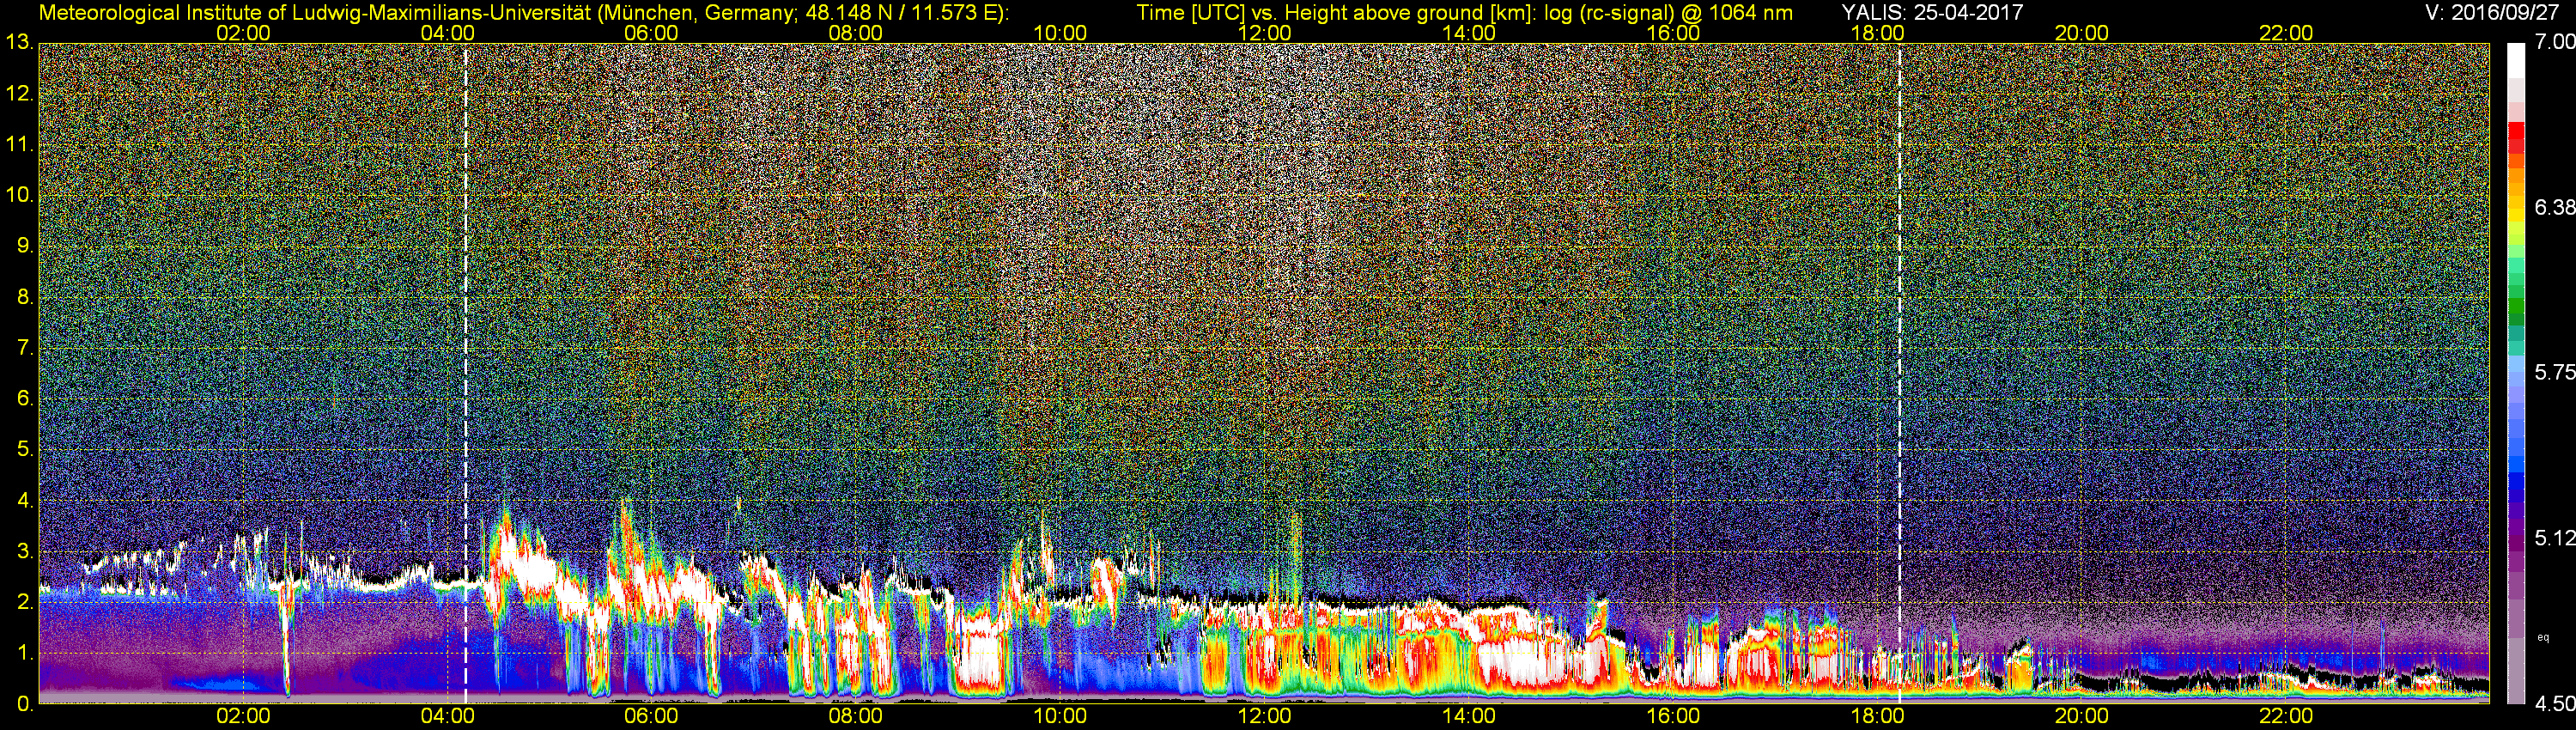Click the 08:00 label on the lower time axis
The image size is (2576, 730).
[x=856, y=717]
